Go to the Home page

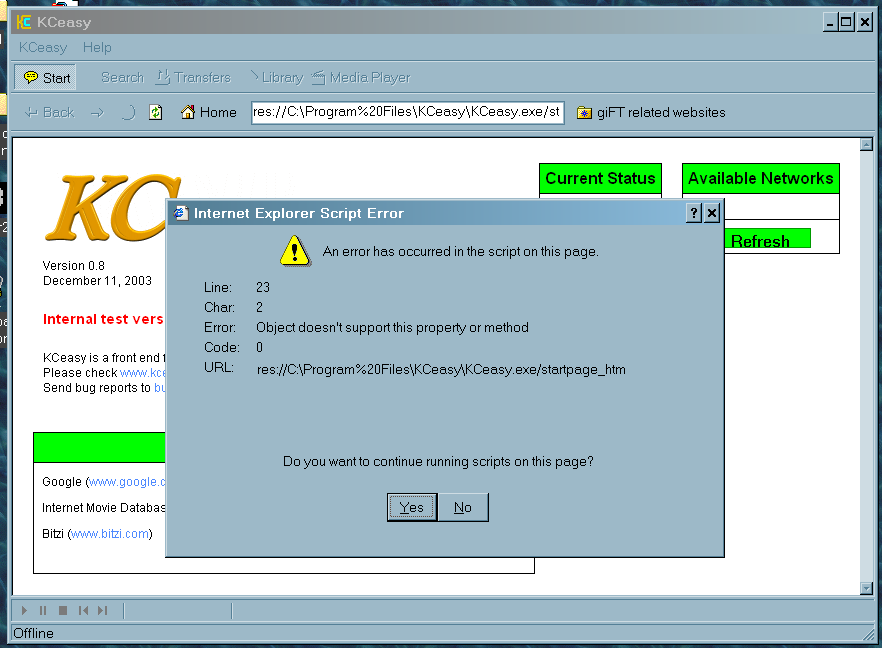(x=208, y=112)
